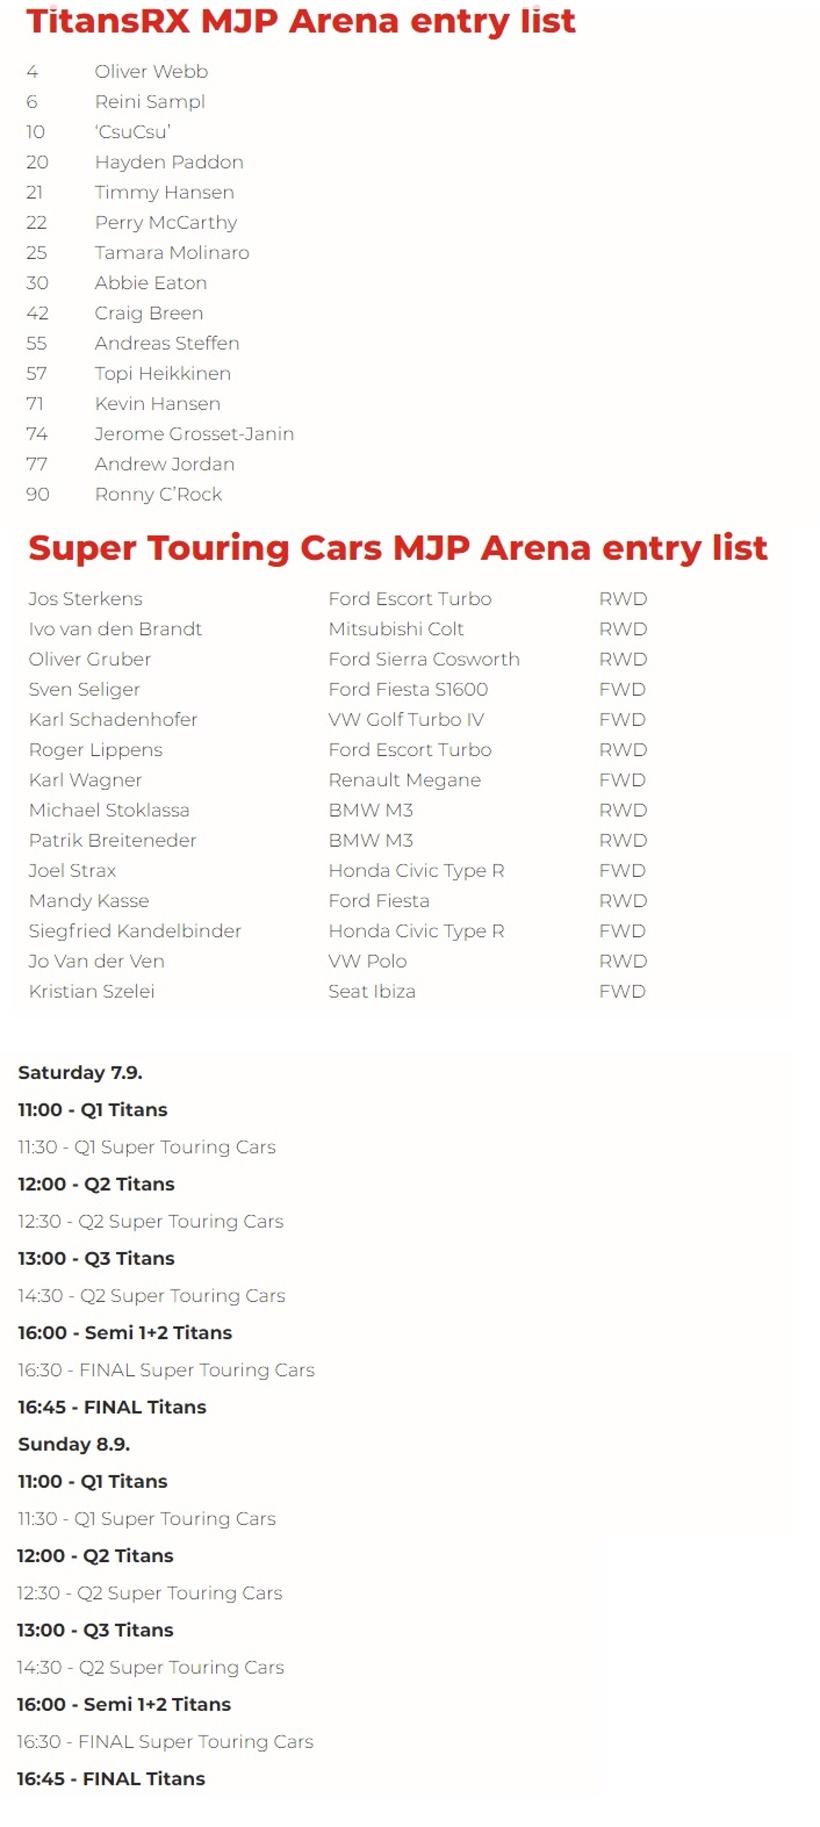Click on Tamara Molinaro's name
The image size is (820, 1827).
pos(172,253)
